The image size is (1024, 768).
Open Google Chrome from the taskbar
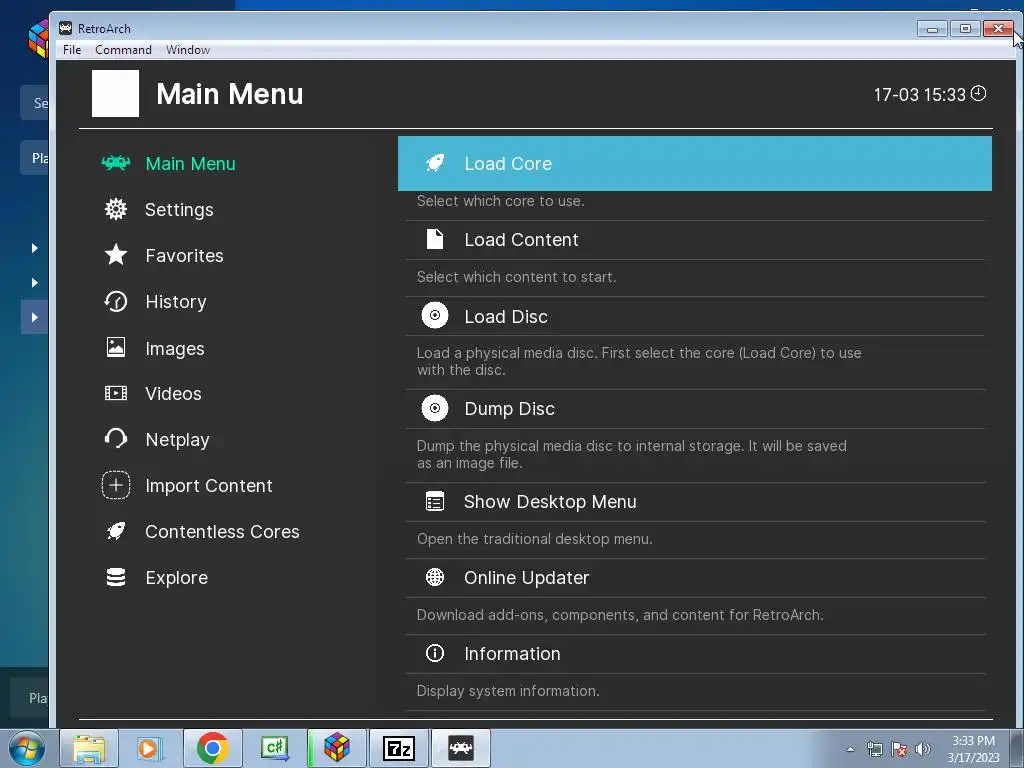(x=212, y=748)
